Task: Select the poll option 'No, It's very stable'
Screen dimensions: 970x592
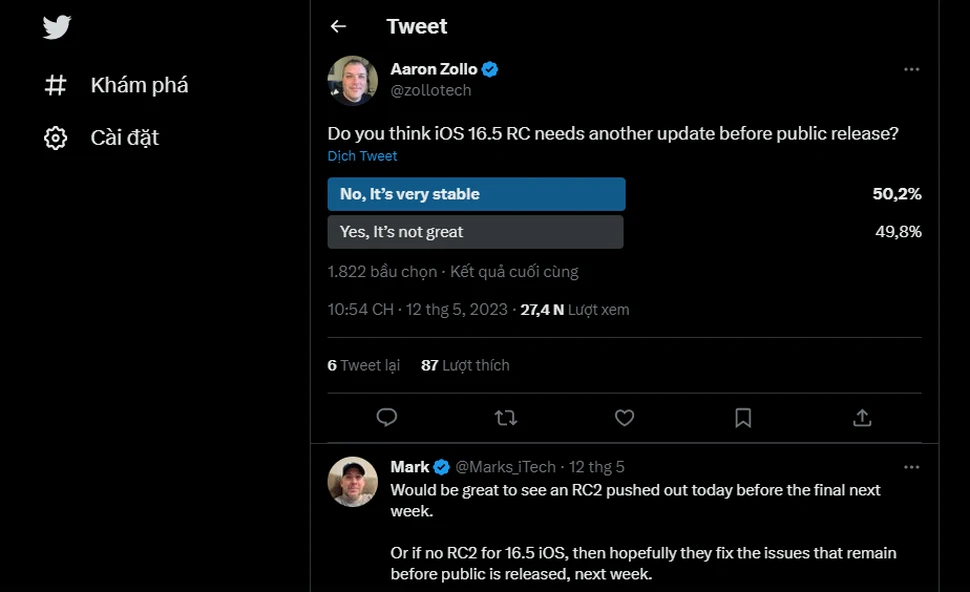Action: point(476,194)
